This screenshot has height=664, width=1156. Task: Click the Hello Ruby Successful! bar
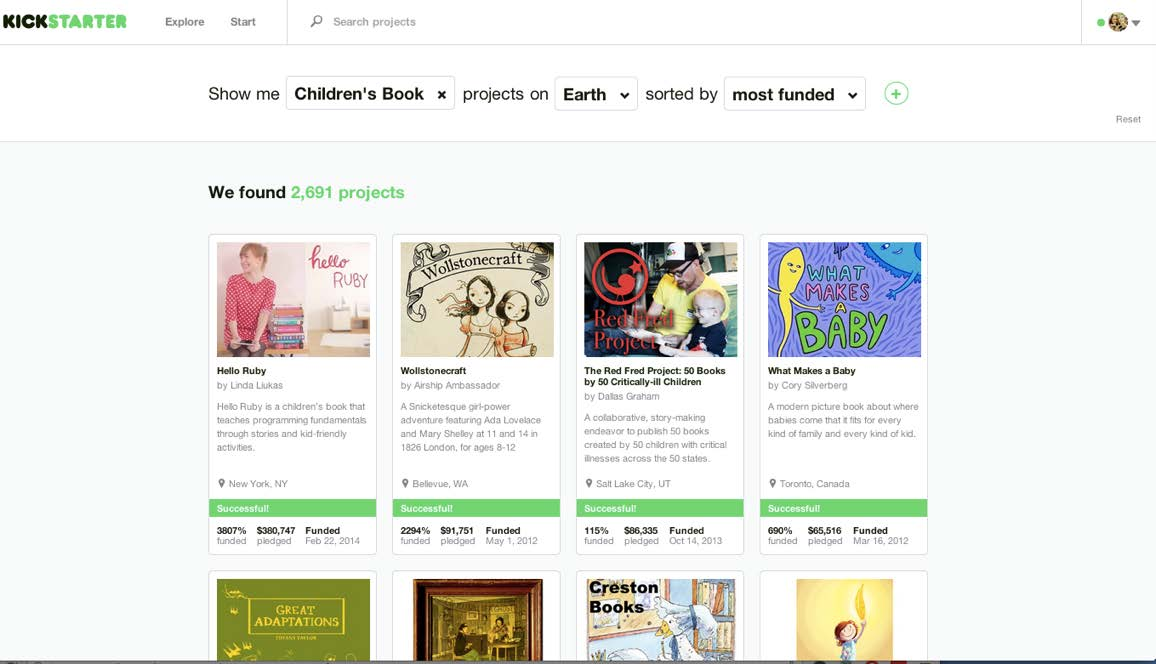click(293, 508)
